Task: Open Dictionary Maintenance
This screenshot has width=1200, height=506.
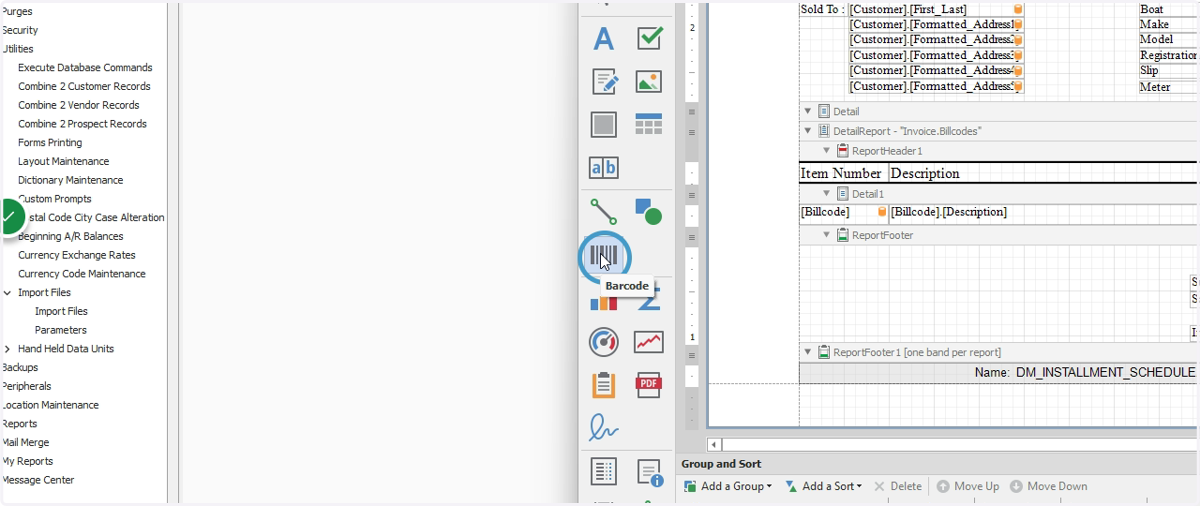Action: 71,180
